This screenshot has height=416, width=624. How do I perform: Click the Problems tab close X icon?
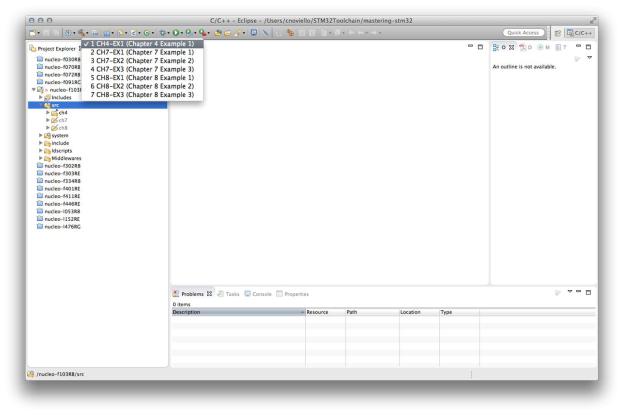[x=209, y=294]
